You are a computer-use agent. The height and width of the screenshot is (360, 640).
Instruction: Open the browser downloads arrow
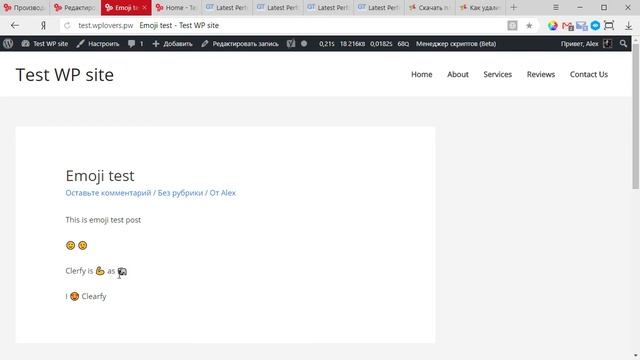[629, 26]
